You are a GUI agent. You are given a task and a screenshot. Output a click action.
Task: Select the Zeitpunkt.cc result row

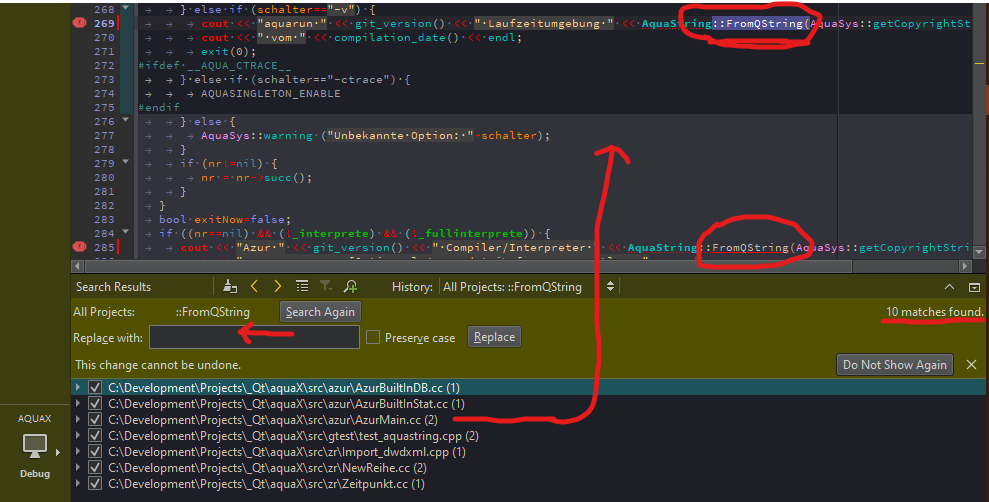pyautogui.click(x=266, y=484)
